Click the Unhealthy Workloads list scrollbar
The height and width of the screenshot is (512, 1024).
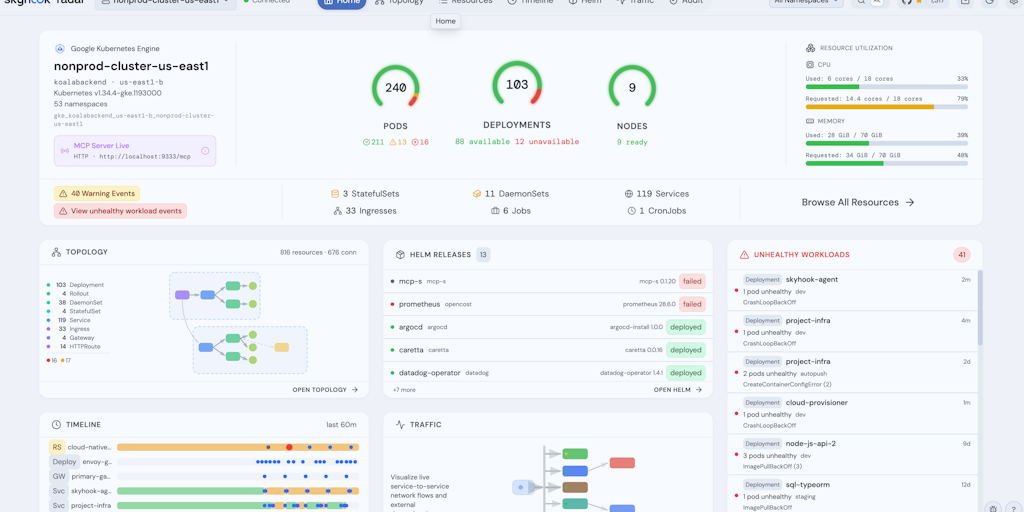tap(980, 307)
